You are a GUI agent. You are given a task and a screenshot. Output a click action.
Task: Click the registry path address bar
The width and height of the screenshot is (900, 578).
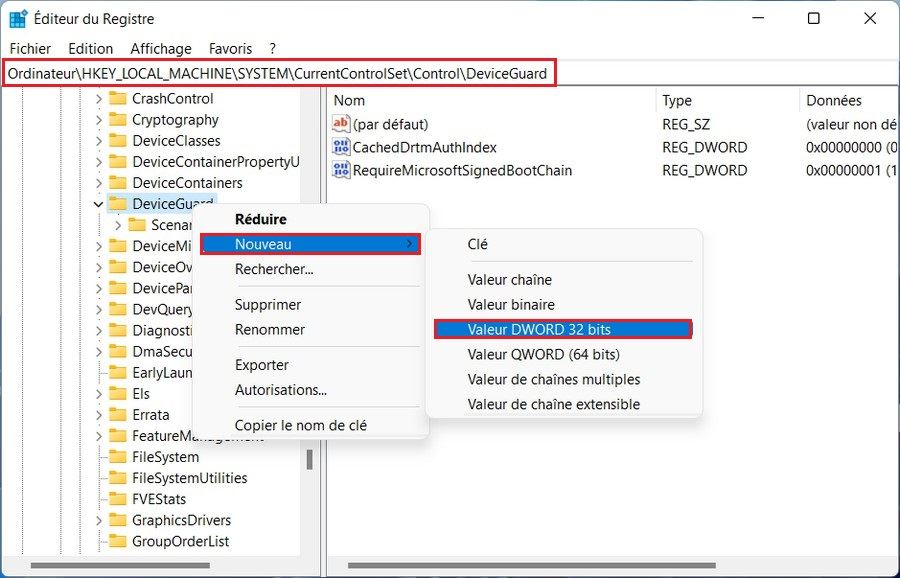tap(450, 73)
